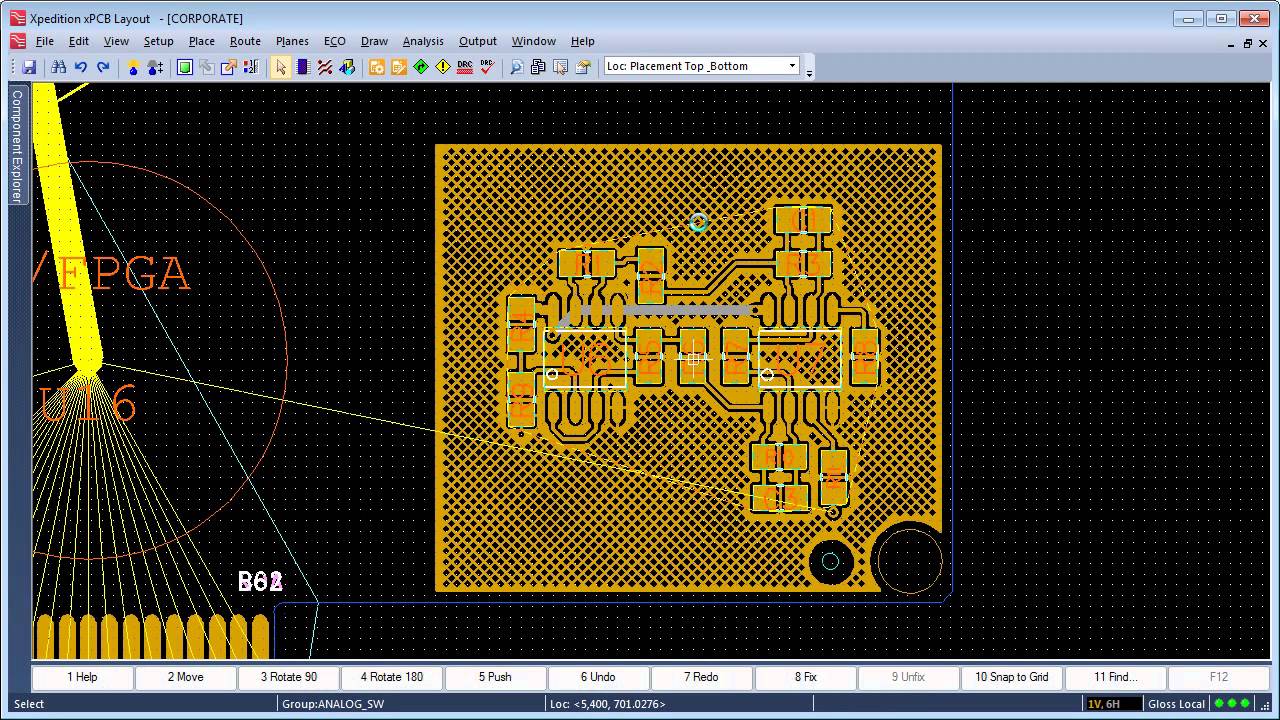Click the orange editor pencil icon
This screenshot has width=1280, height=720.
pyautogui.click(x=399, y=67)
